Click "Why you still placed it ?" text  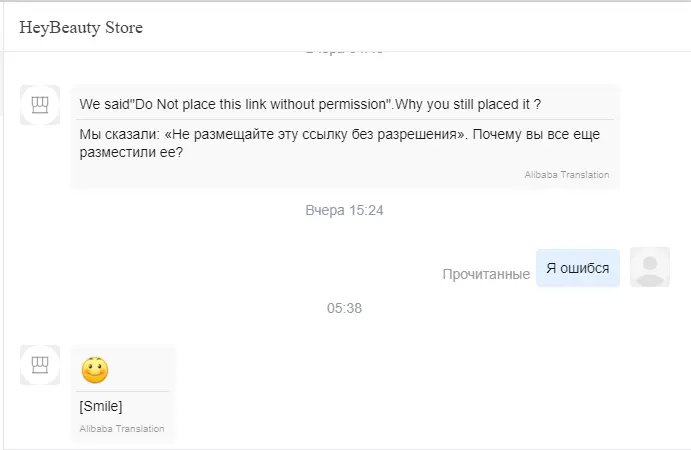tap(468, 104)
